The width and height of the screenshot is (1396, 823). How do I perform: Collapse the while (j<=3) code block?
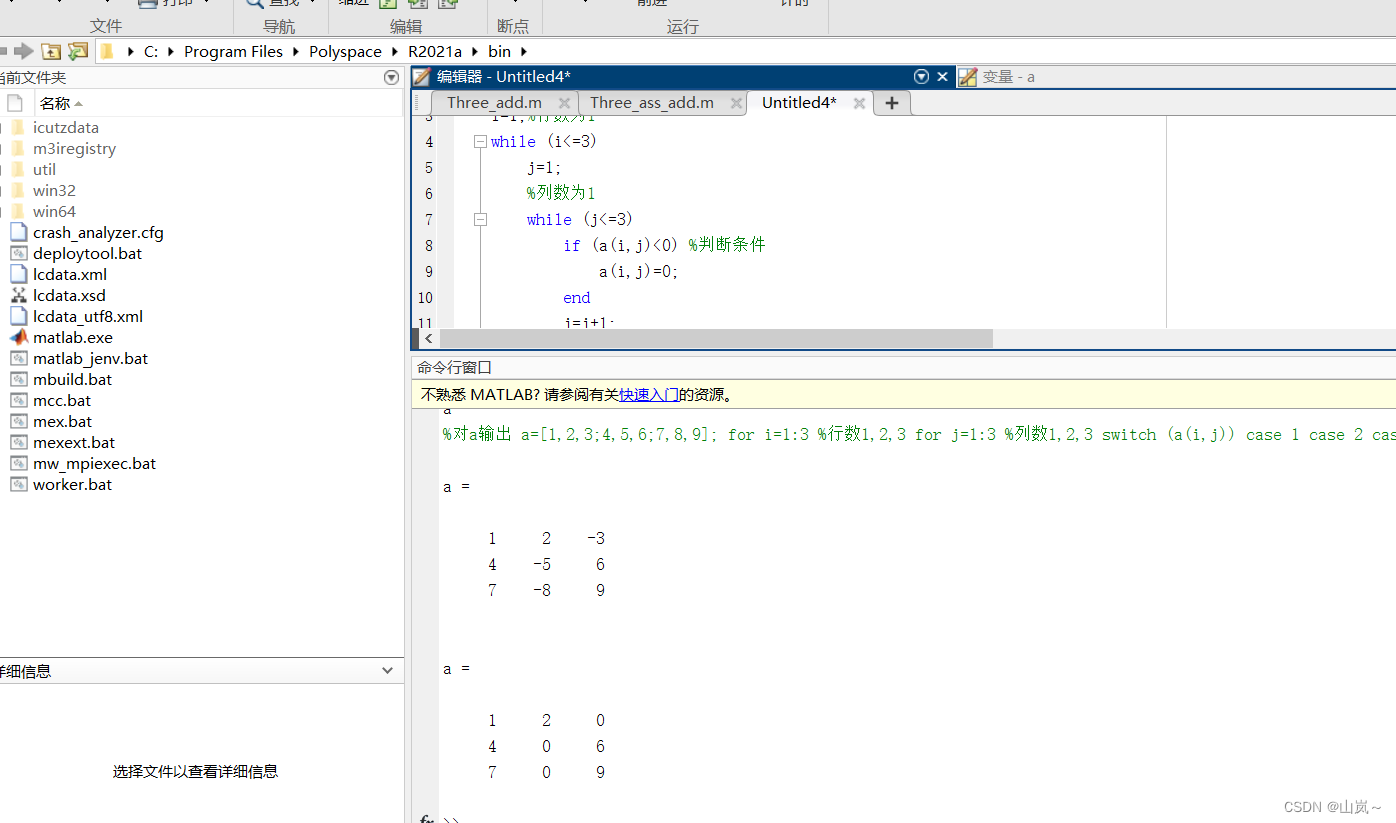click(480, 219)
